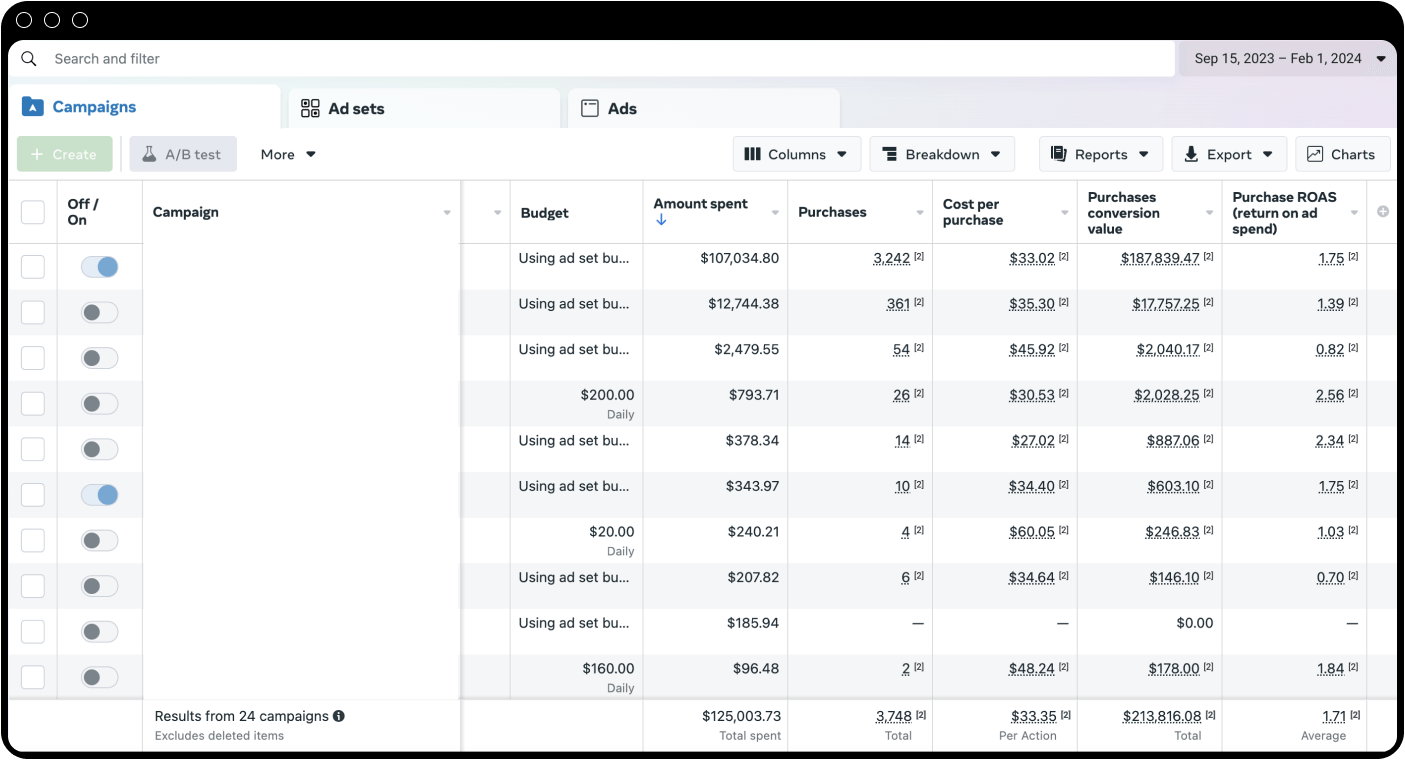The width and height of the screenshot is (1405, 760).
Task: Open the date range dropdown, Sep 15, 2023 – Feb 1, 2024
Action: pyautogui.click(x=1289, y=59)
